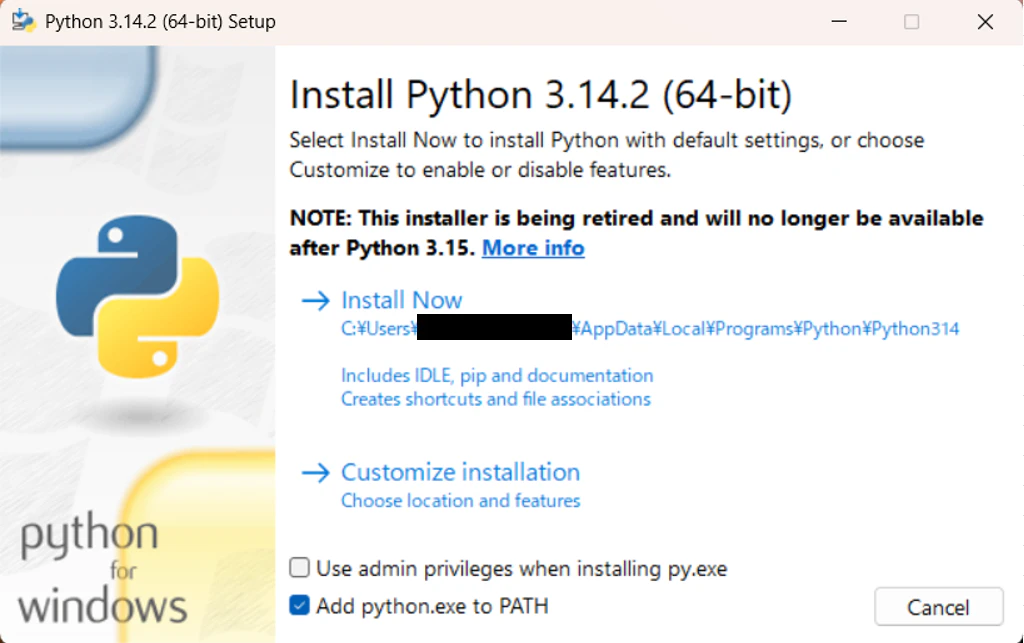Click 'Creates shortcuts and file associations' text

496,399
